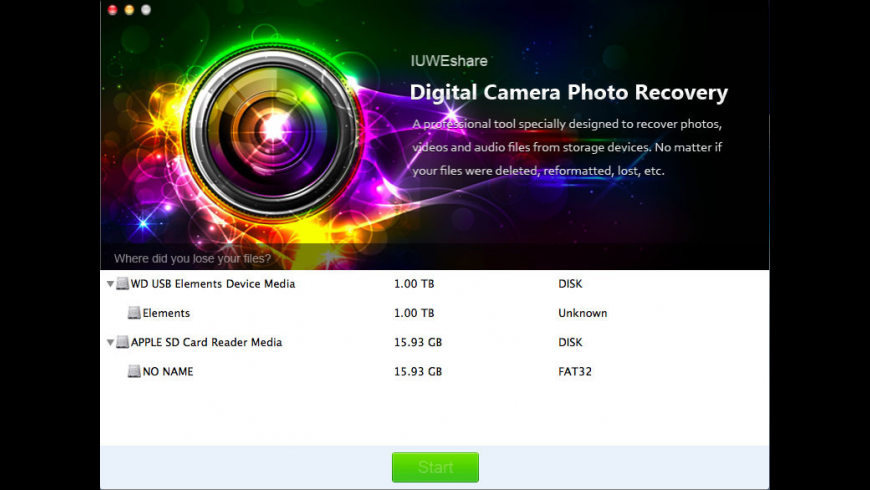Click 15.93 GB size of APPLE SD Card Reader
Image resolution: width=870 pixels, height=490 pixels.
[x=418, y=342]
